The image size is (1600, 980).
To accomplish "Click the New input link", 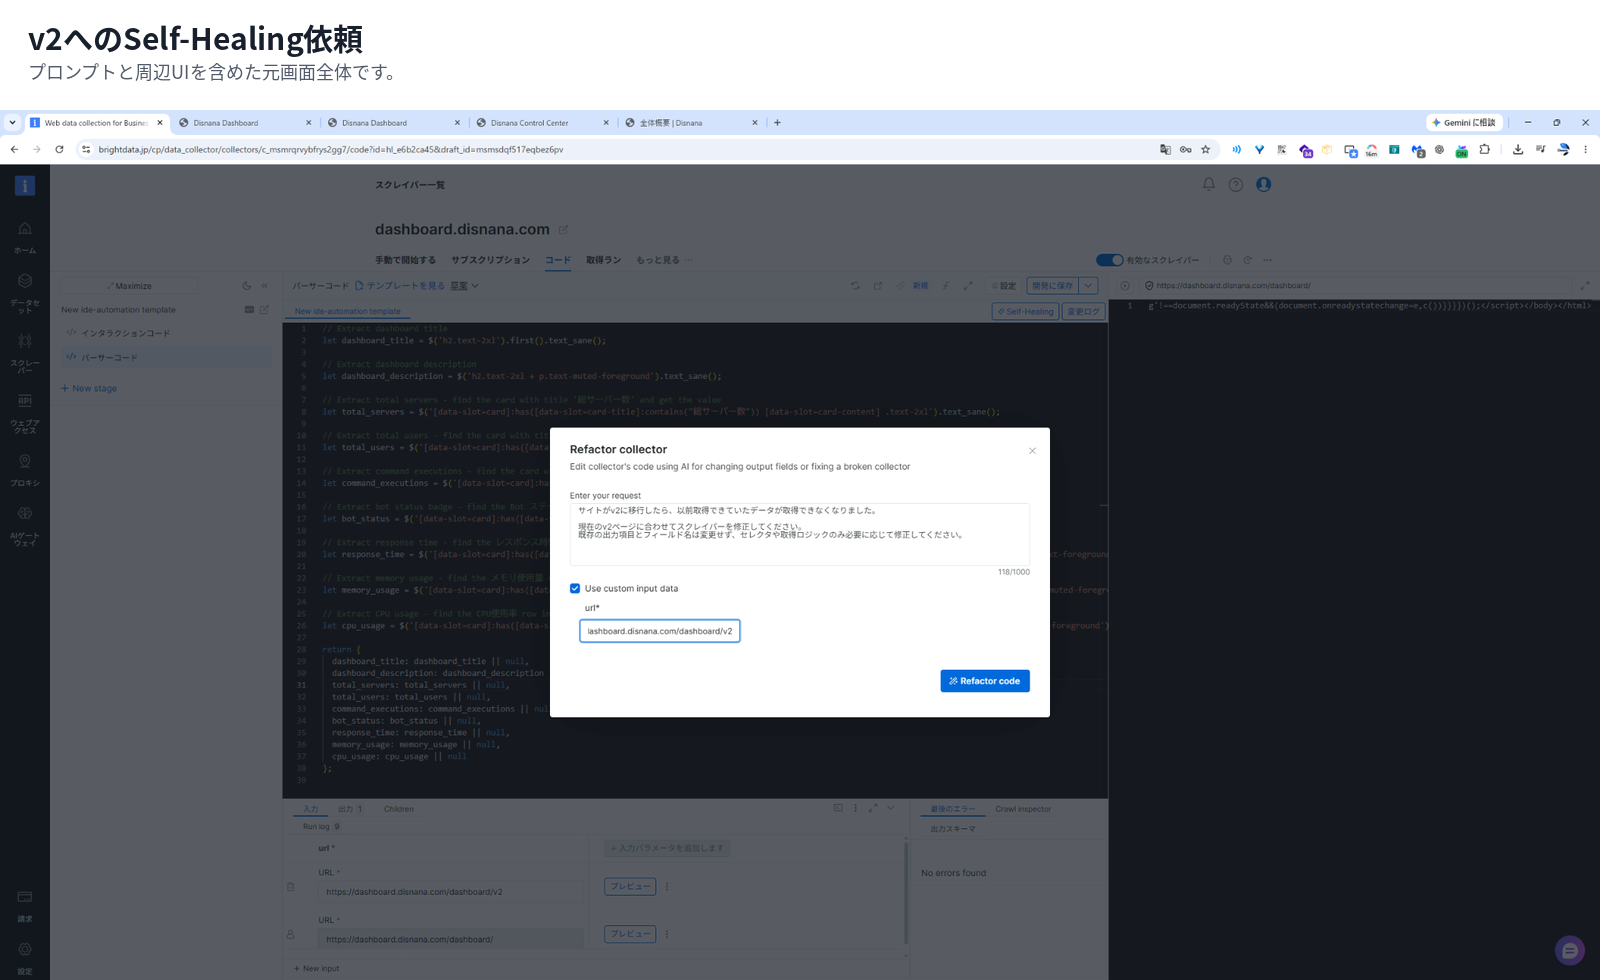I will click(x=317, y=968).
